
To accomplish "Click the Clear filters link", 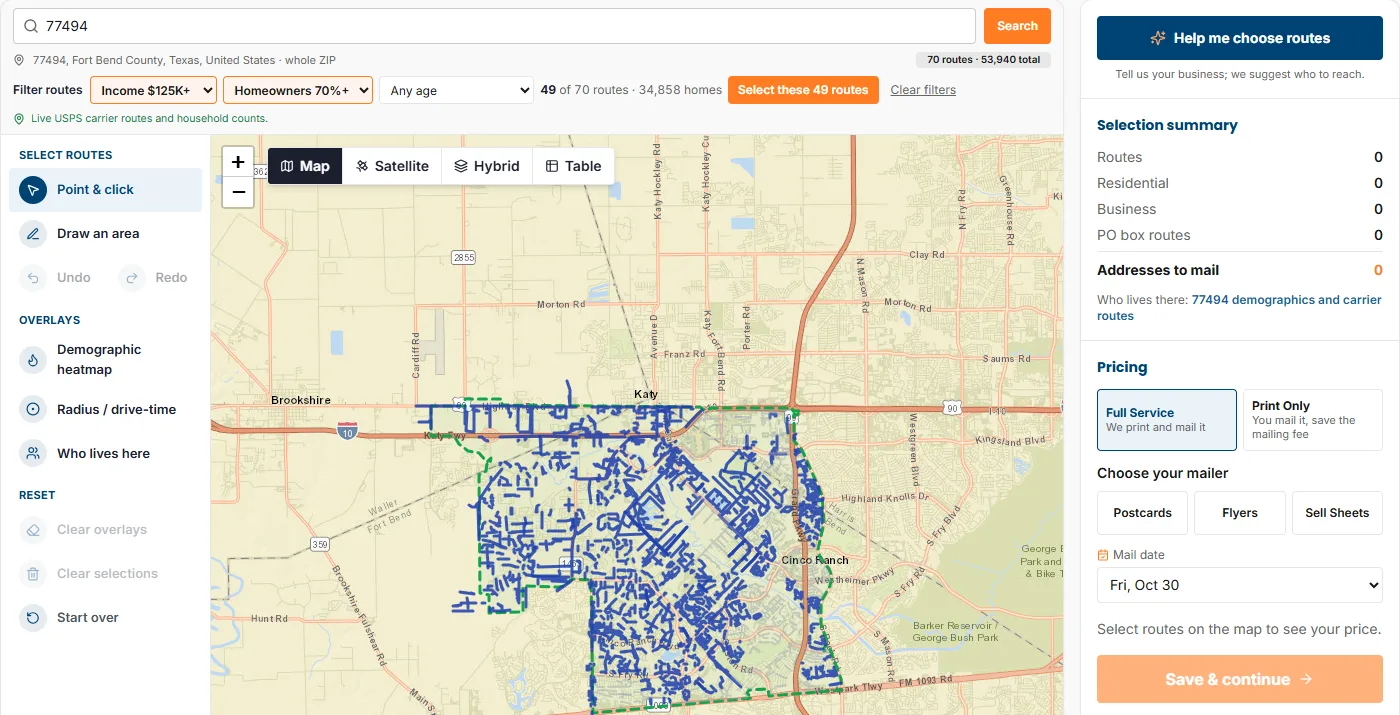I will [923, 90].
